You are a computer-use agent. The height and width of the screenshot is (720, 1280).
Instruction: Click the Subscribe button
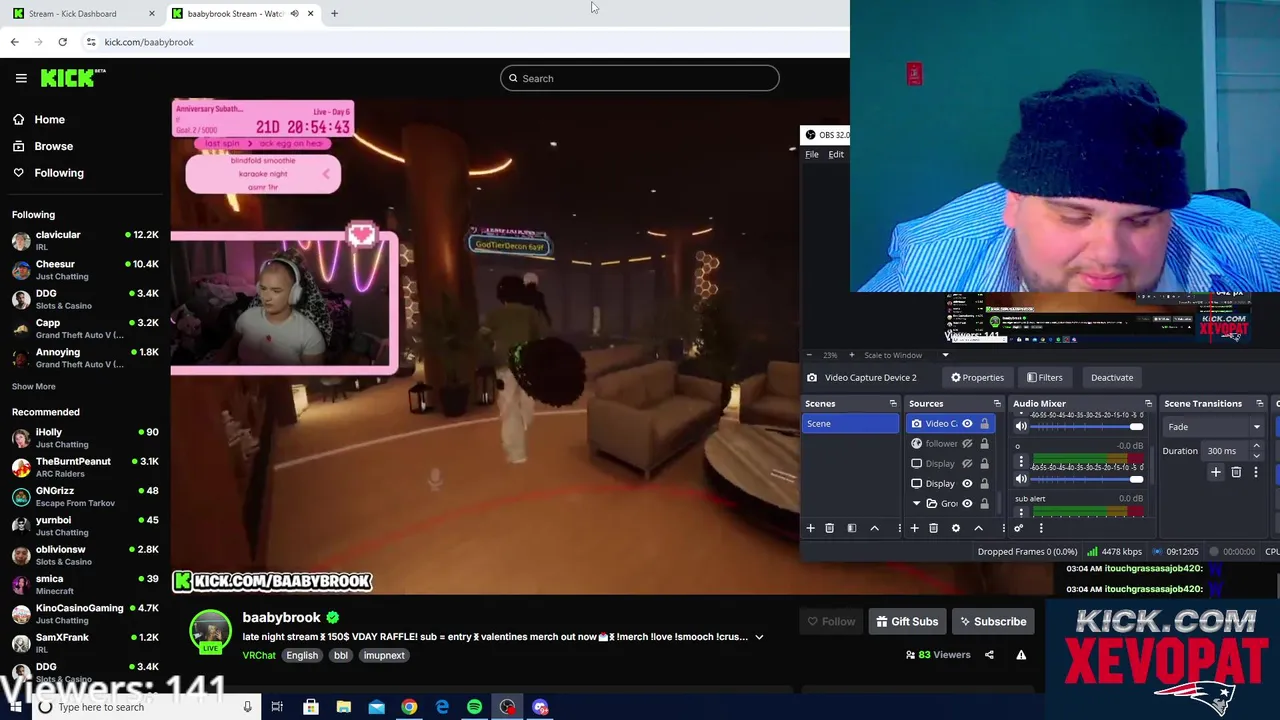(992, 622)
